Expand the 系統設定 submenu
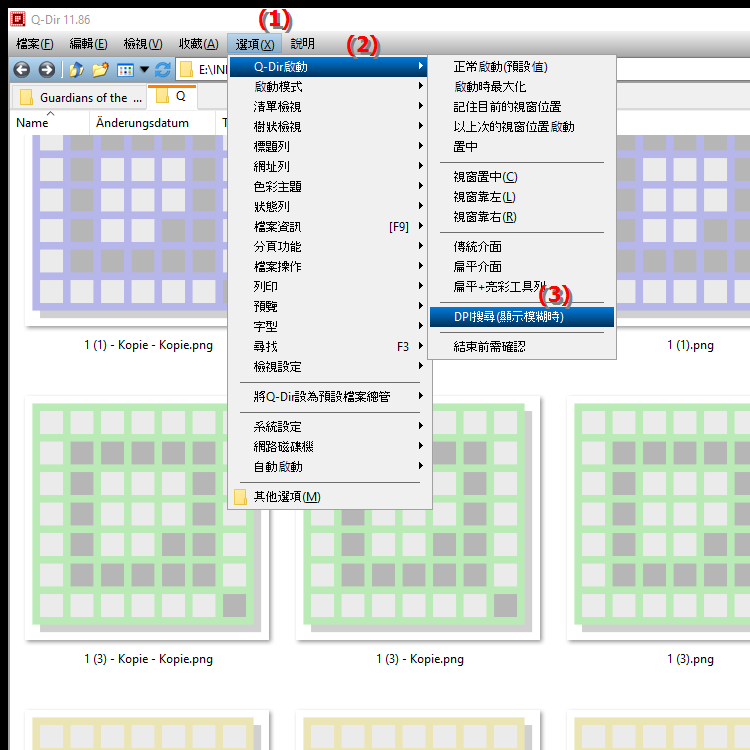The width and height of the screenshot is (750, 750). click(x=329, y=427)
